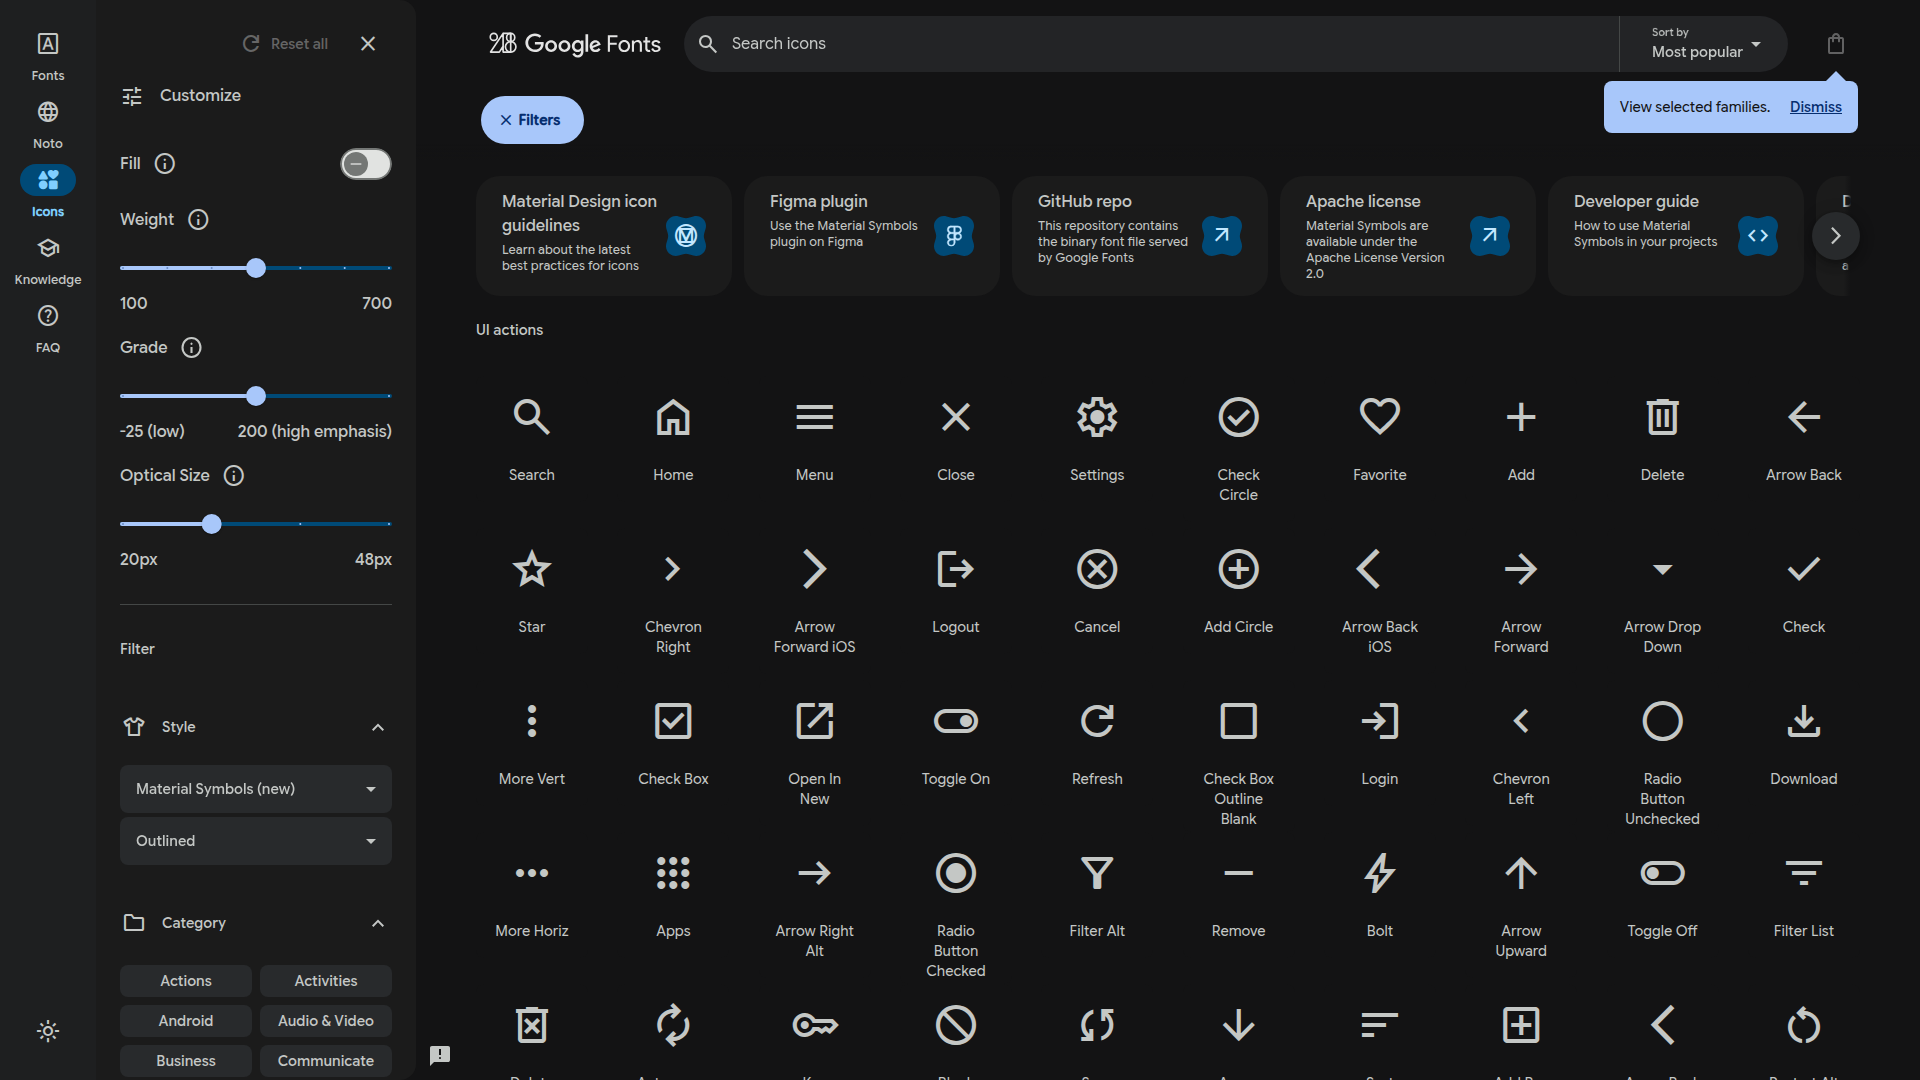1920x1080 pixels.
Task: Open the shopping bag selected families icon
Action: [1835, 44]
